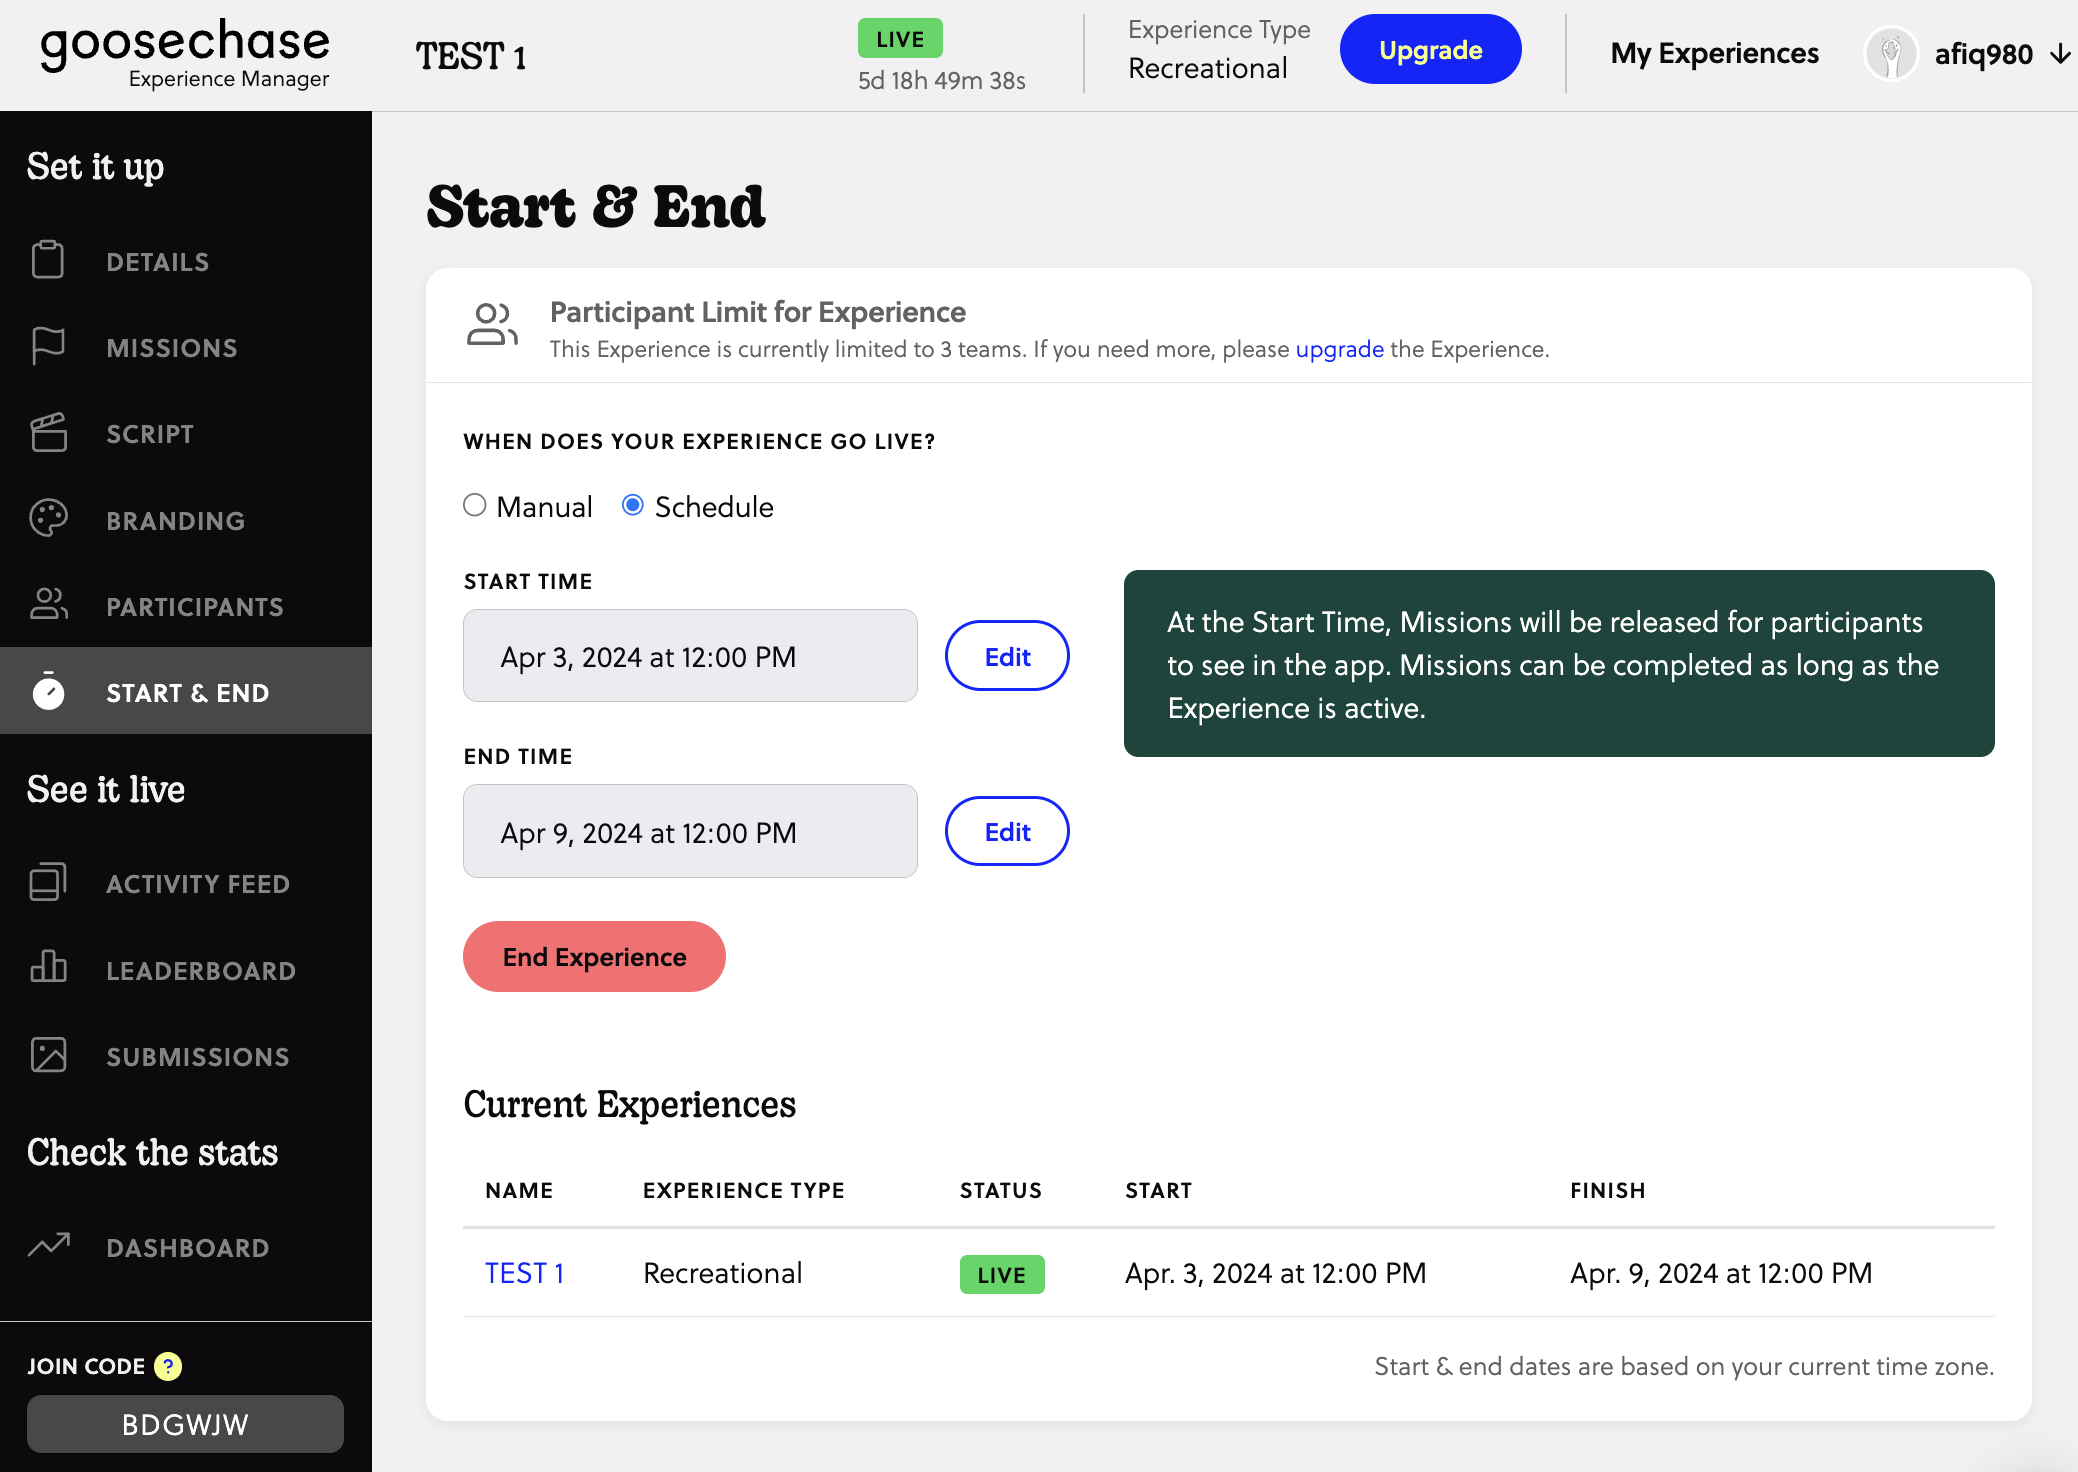Select the Manual go-live option

click(x=475, y=506)
